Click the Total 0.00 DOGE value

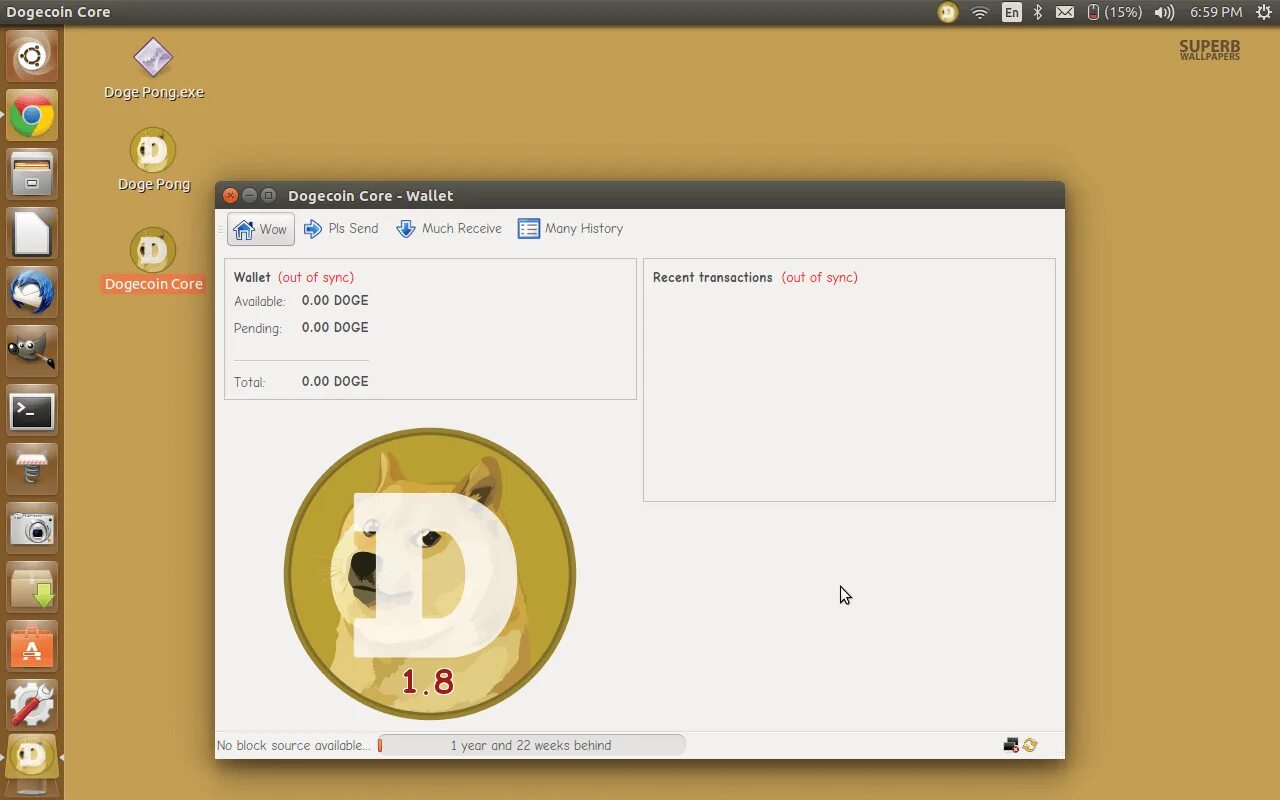[335, 381]
